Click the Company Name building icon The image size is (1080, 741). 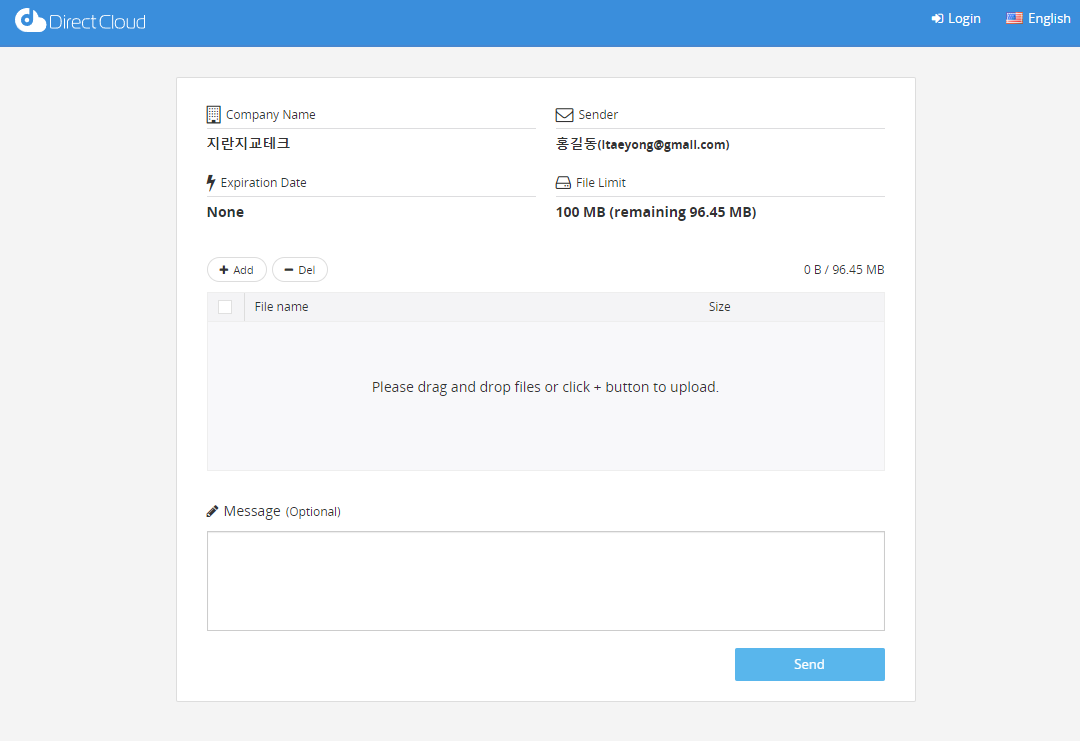click(x=213, y=114)
